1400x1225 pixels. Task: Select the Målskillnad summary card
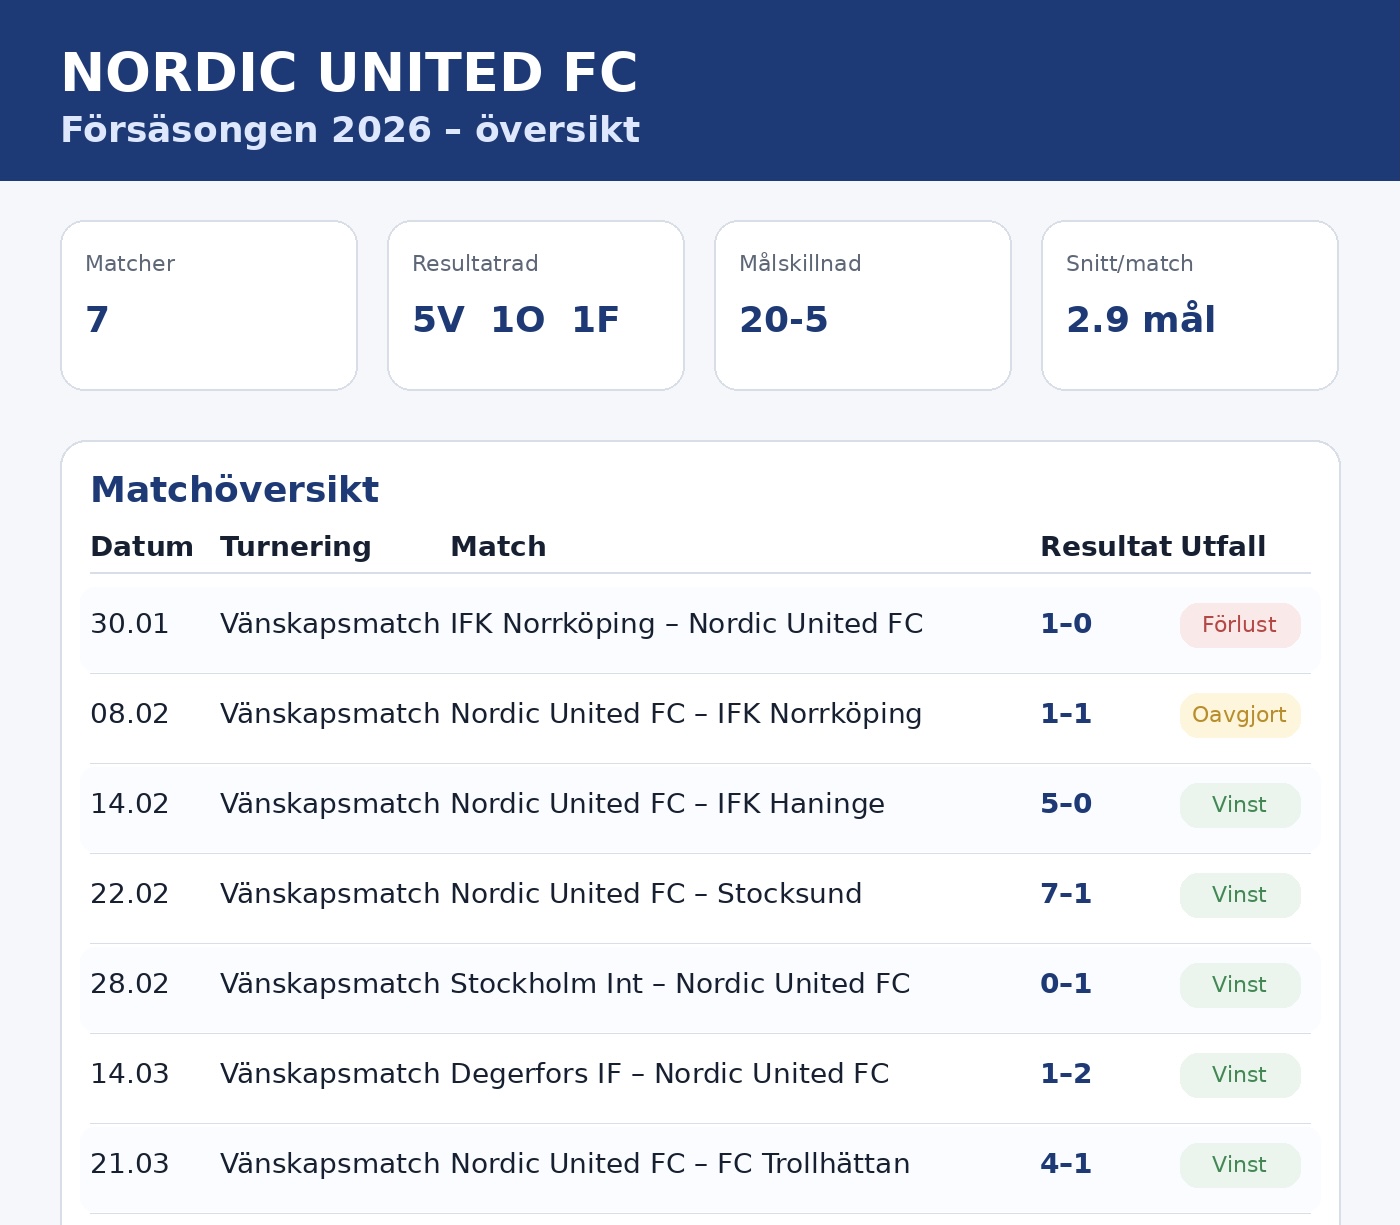click(863, 305)
